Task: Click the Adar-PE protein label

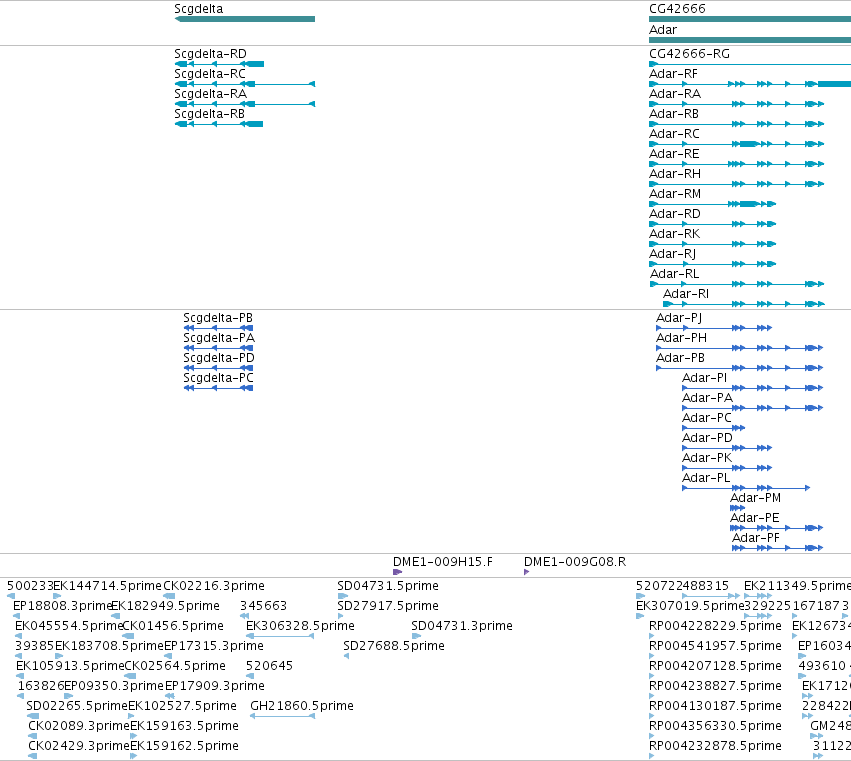Action: pos(754,518)
